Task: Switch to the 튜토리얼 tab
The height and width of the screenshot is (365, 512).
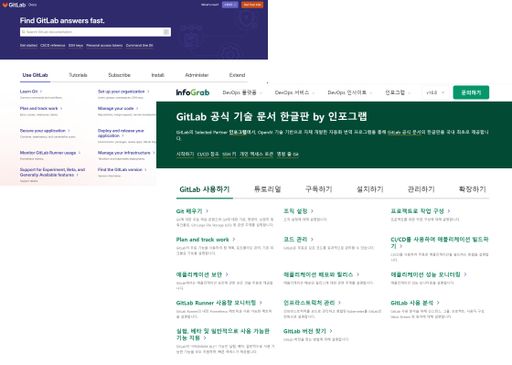Action: 268,189
